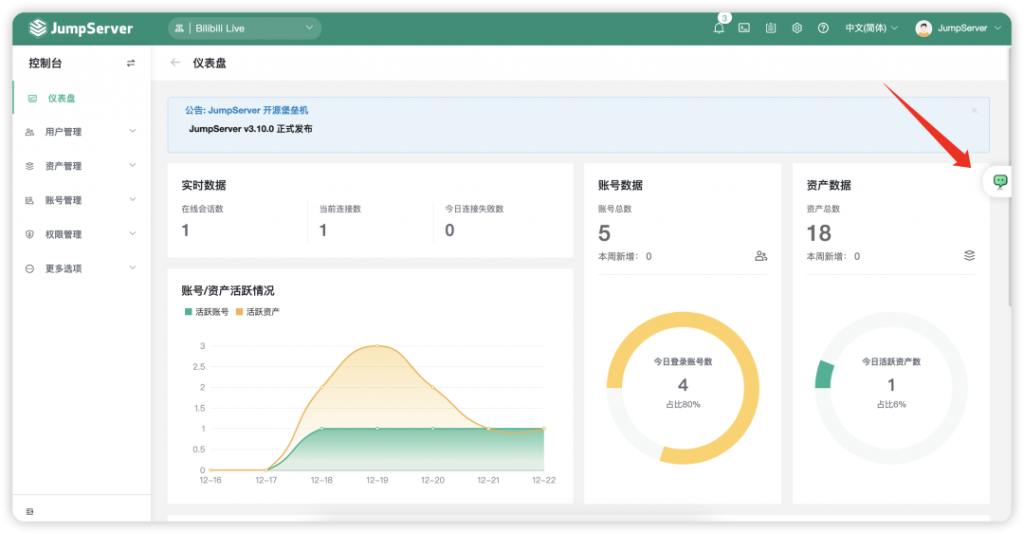The width and height of the screenshot is (1024, 534).
Task: Click the 仪表盘 dashboard icon in sidebar
Action: pyautogui.click(x=32, y=98)
